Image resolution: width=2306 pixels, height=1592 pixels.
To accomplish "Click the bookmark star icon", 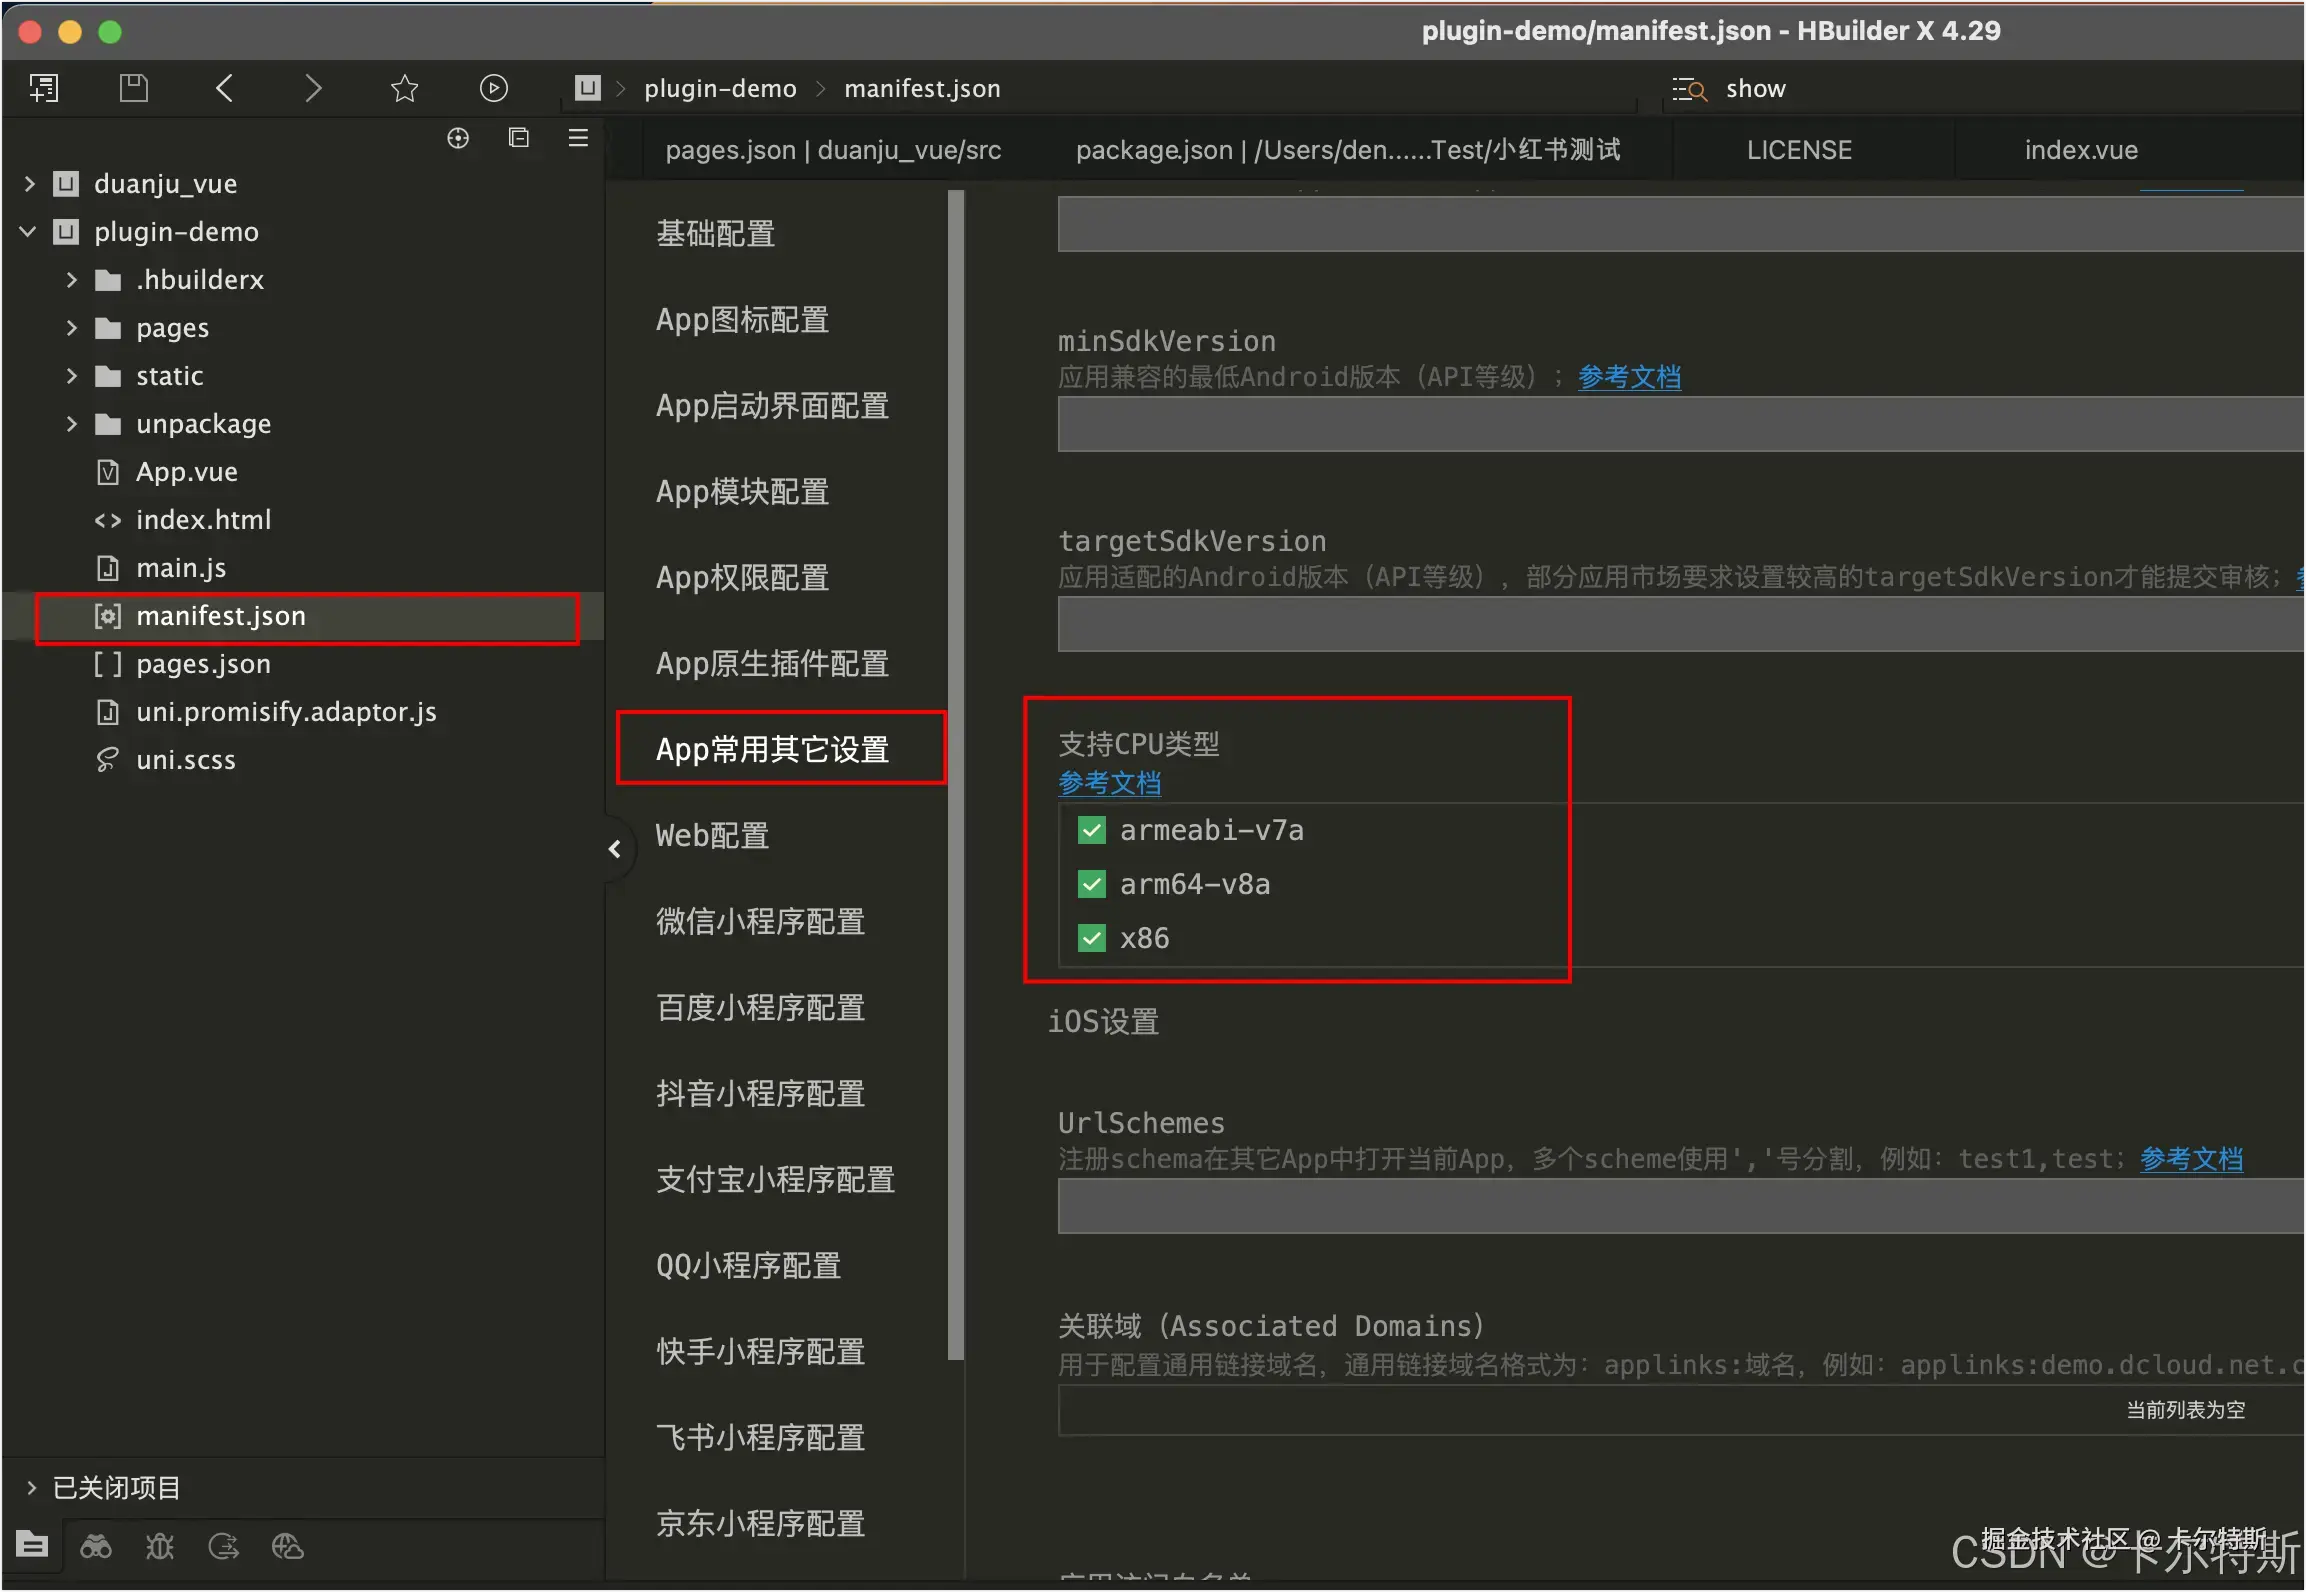I will click(404, 88).
